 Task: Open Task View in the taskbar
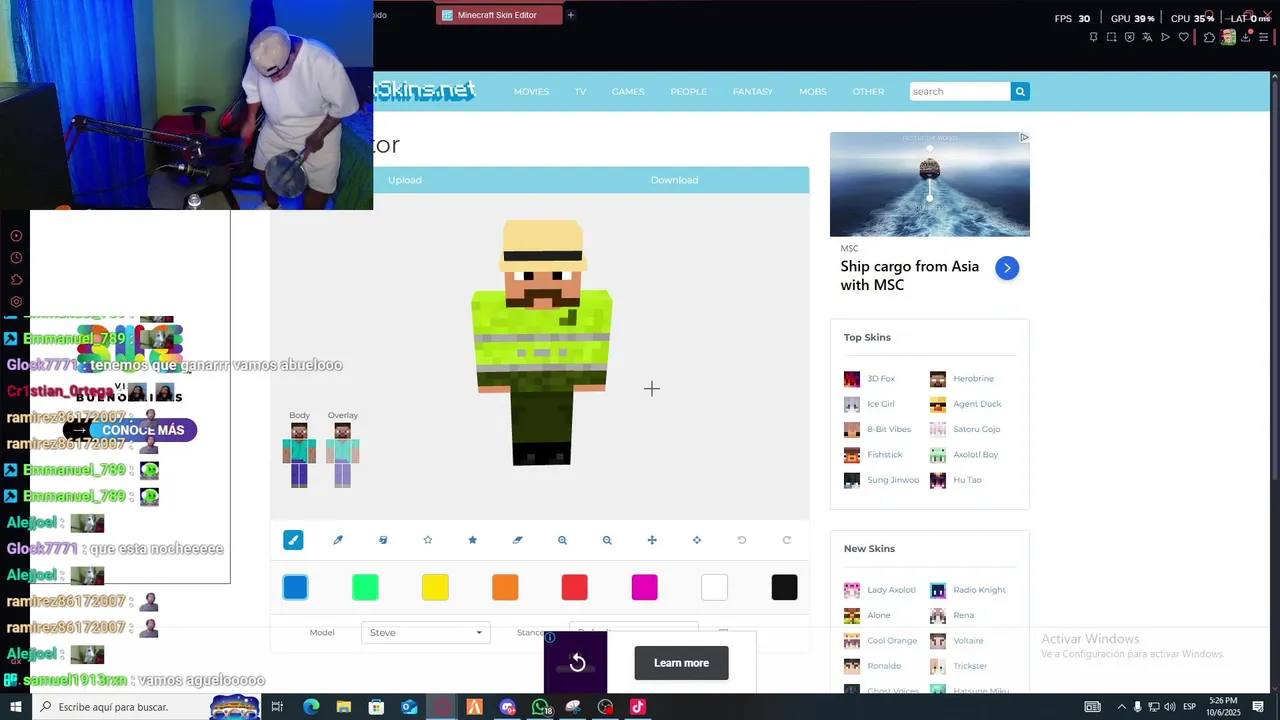tap(277, 707)
